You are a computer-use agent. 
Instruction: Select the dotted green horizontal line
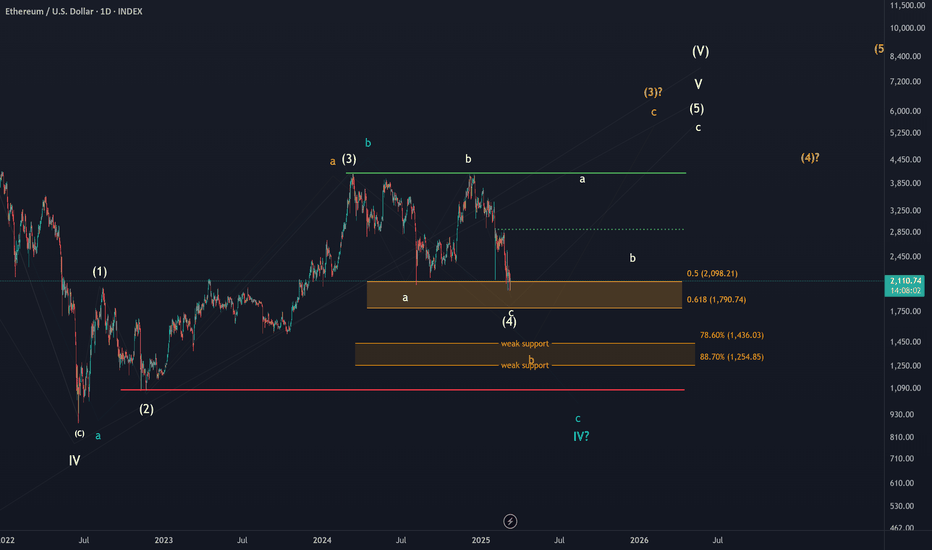[590, 230]
